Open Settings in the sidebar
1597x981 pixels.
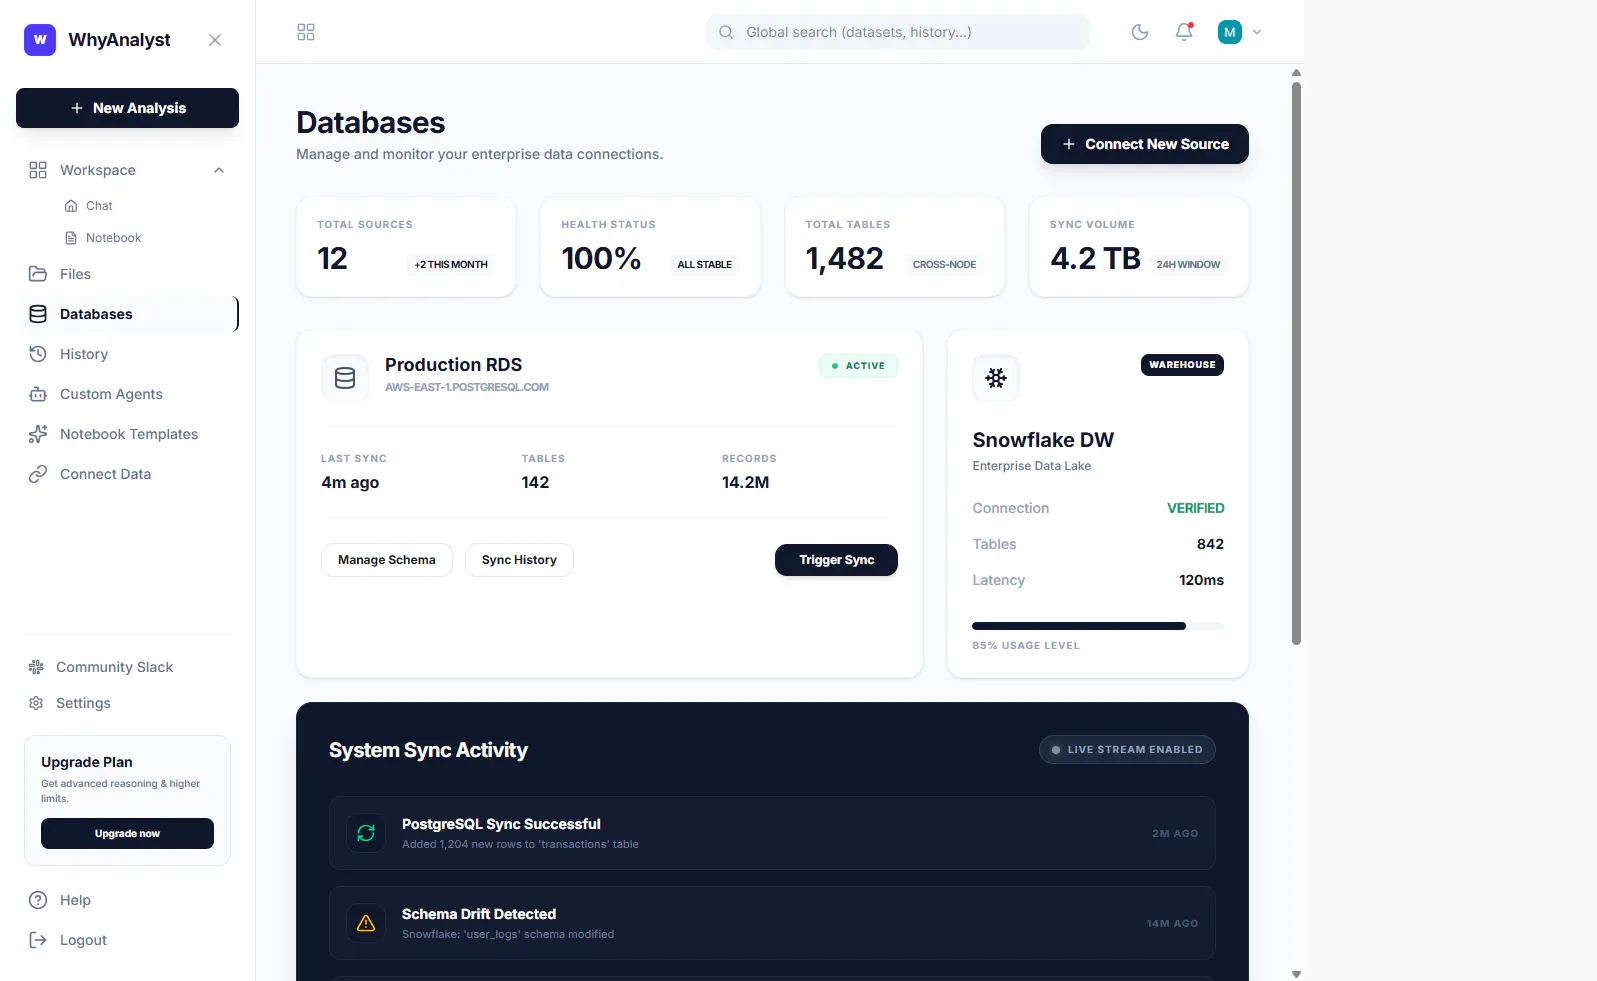(x=127, y=703)
